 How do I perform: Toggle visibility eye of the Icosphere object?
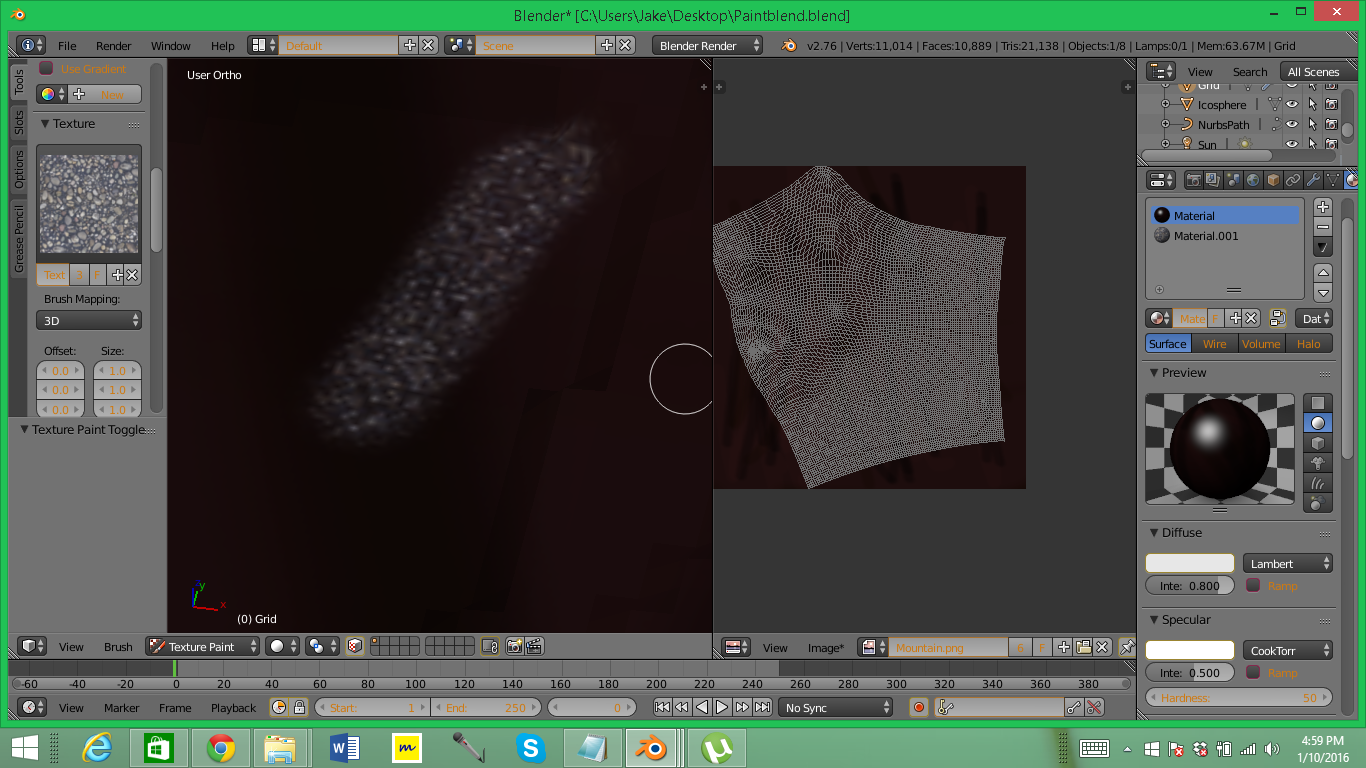[1291, 104]
